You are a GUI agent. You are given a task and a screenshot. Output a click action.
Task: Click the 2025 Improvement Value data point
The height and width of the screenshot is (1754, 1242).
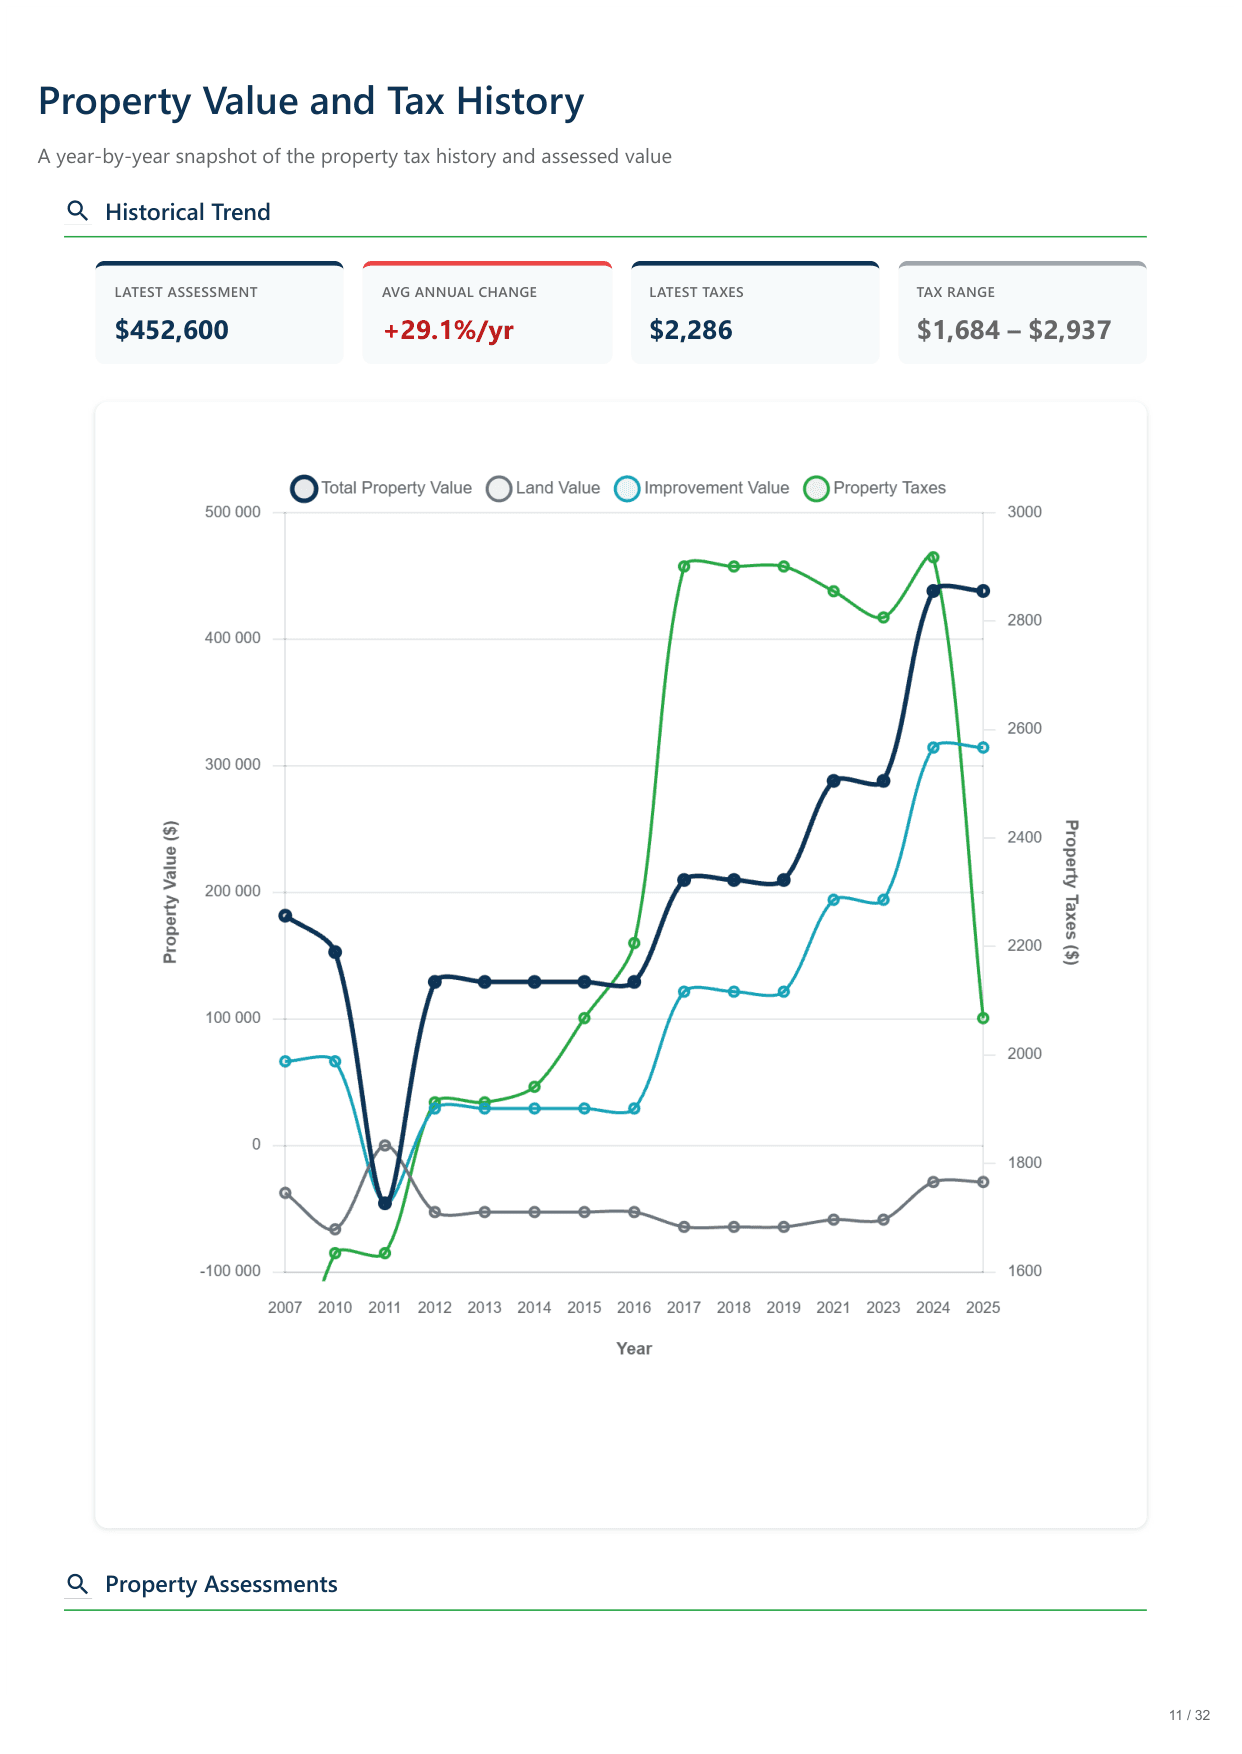pyautogui.click(x=983, y=748)
